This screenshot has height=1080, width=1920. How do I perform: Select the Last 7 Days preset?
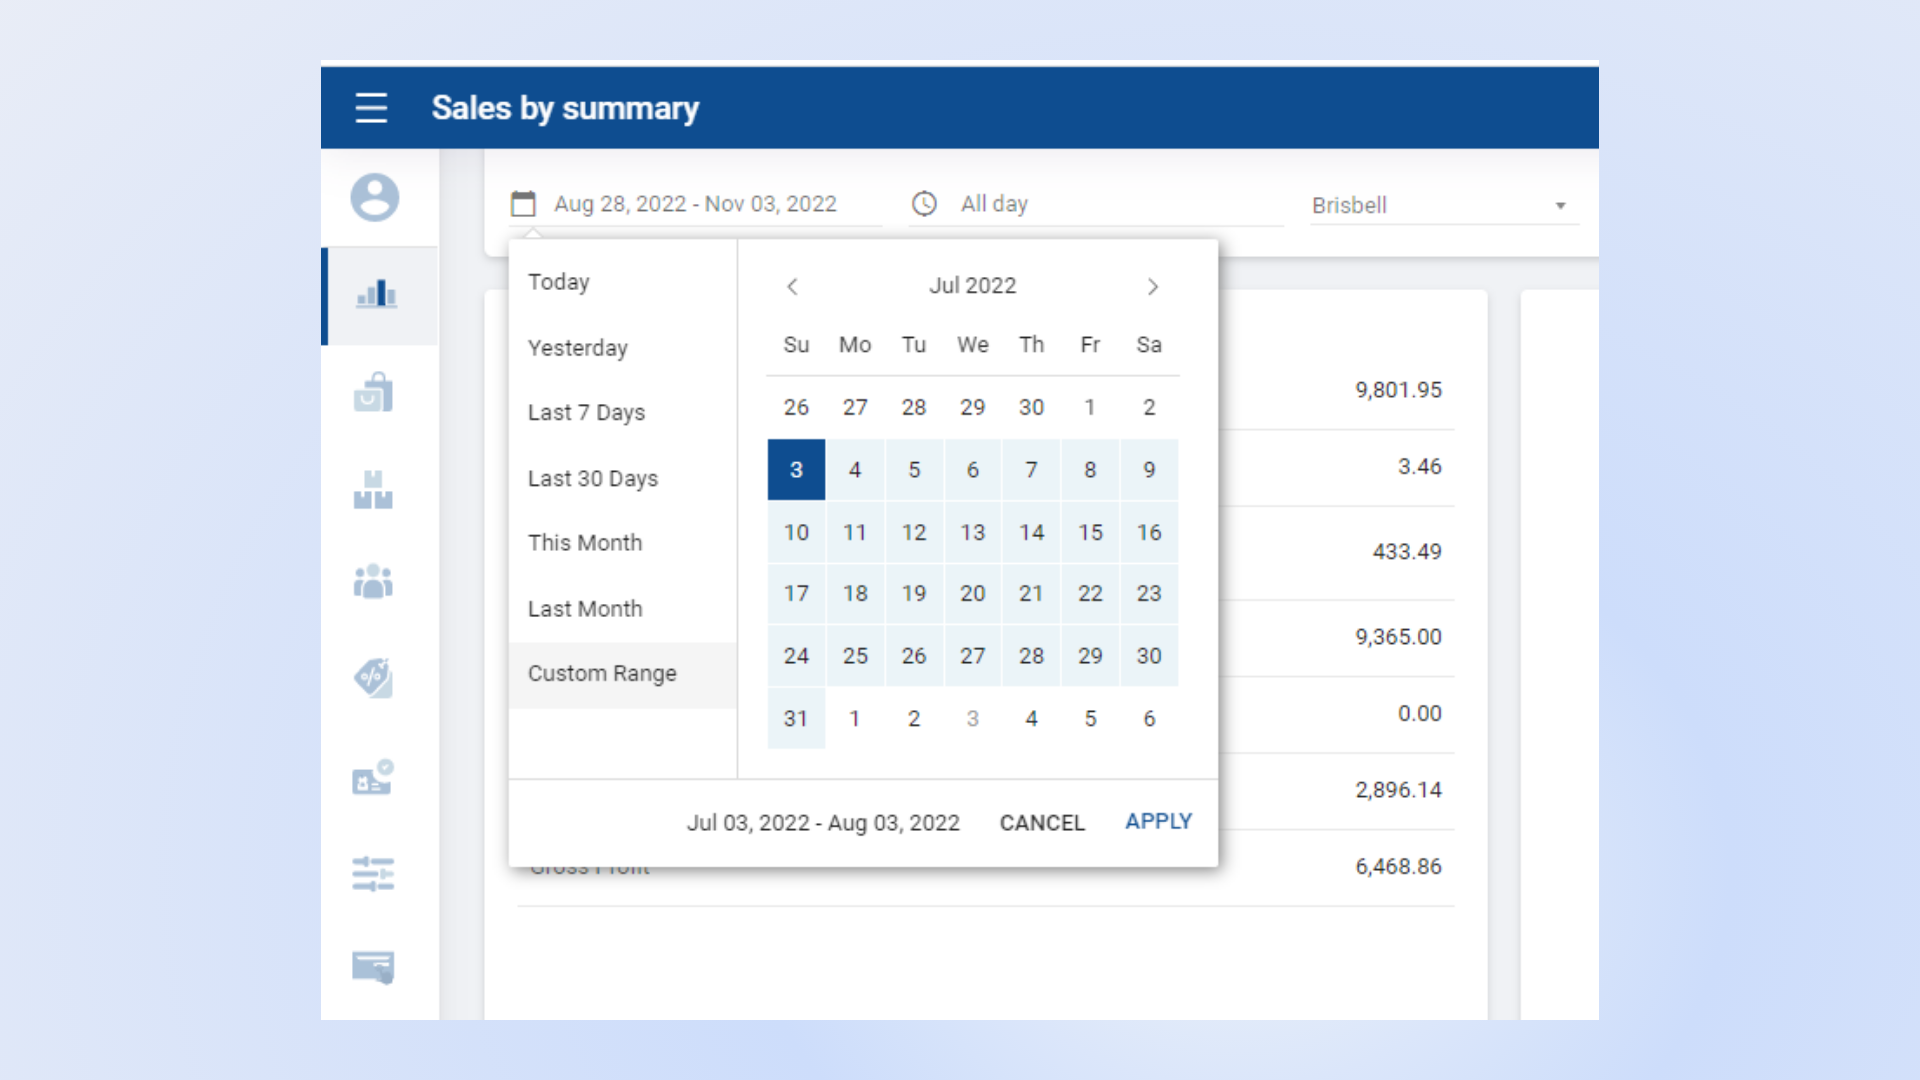point(586,413)
